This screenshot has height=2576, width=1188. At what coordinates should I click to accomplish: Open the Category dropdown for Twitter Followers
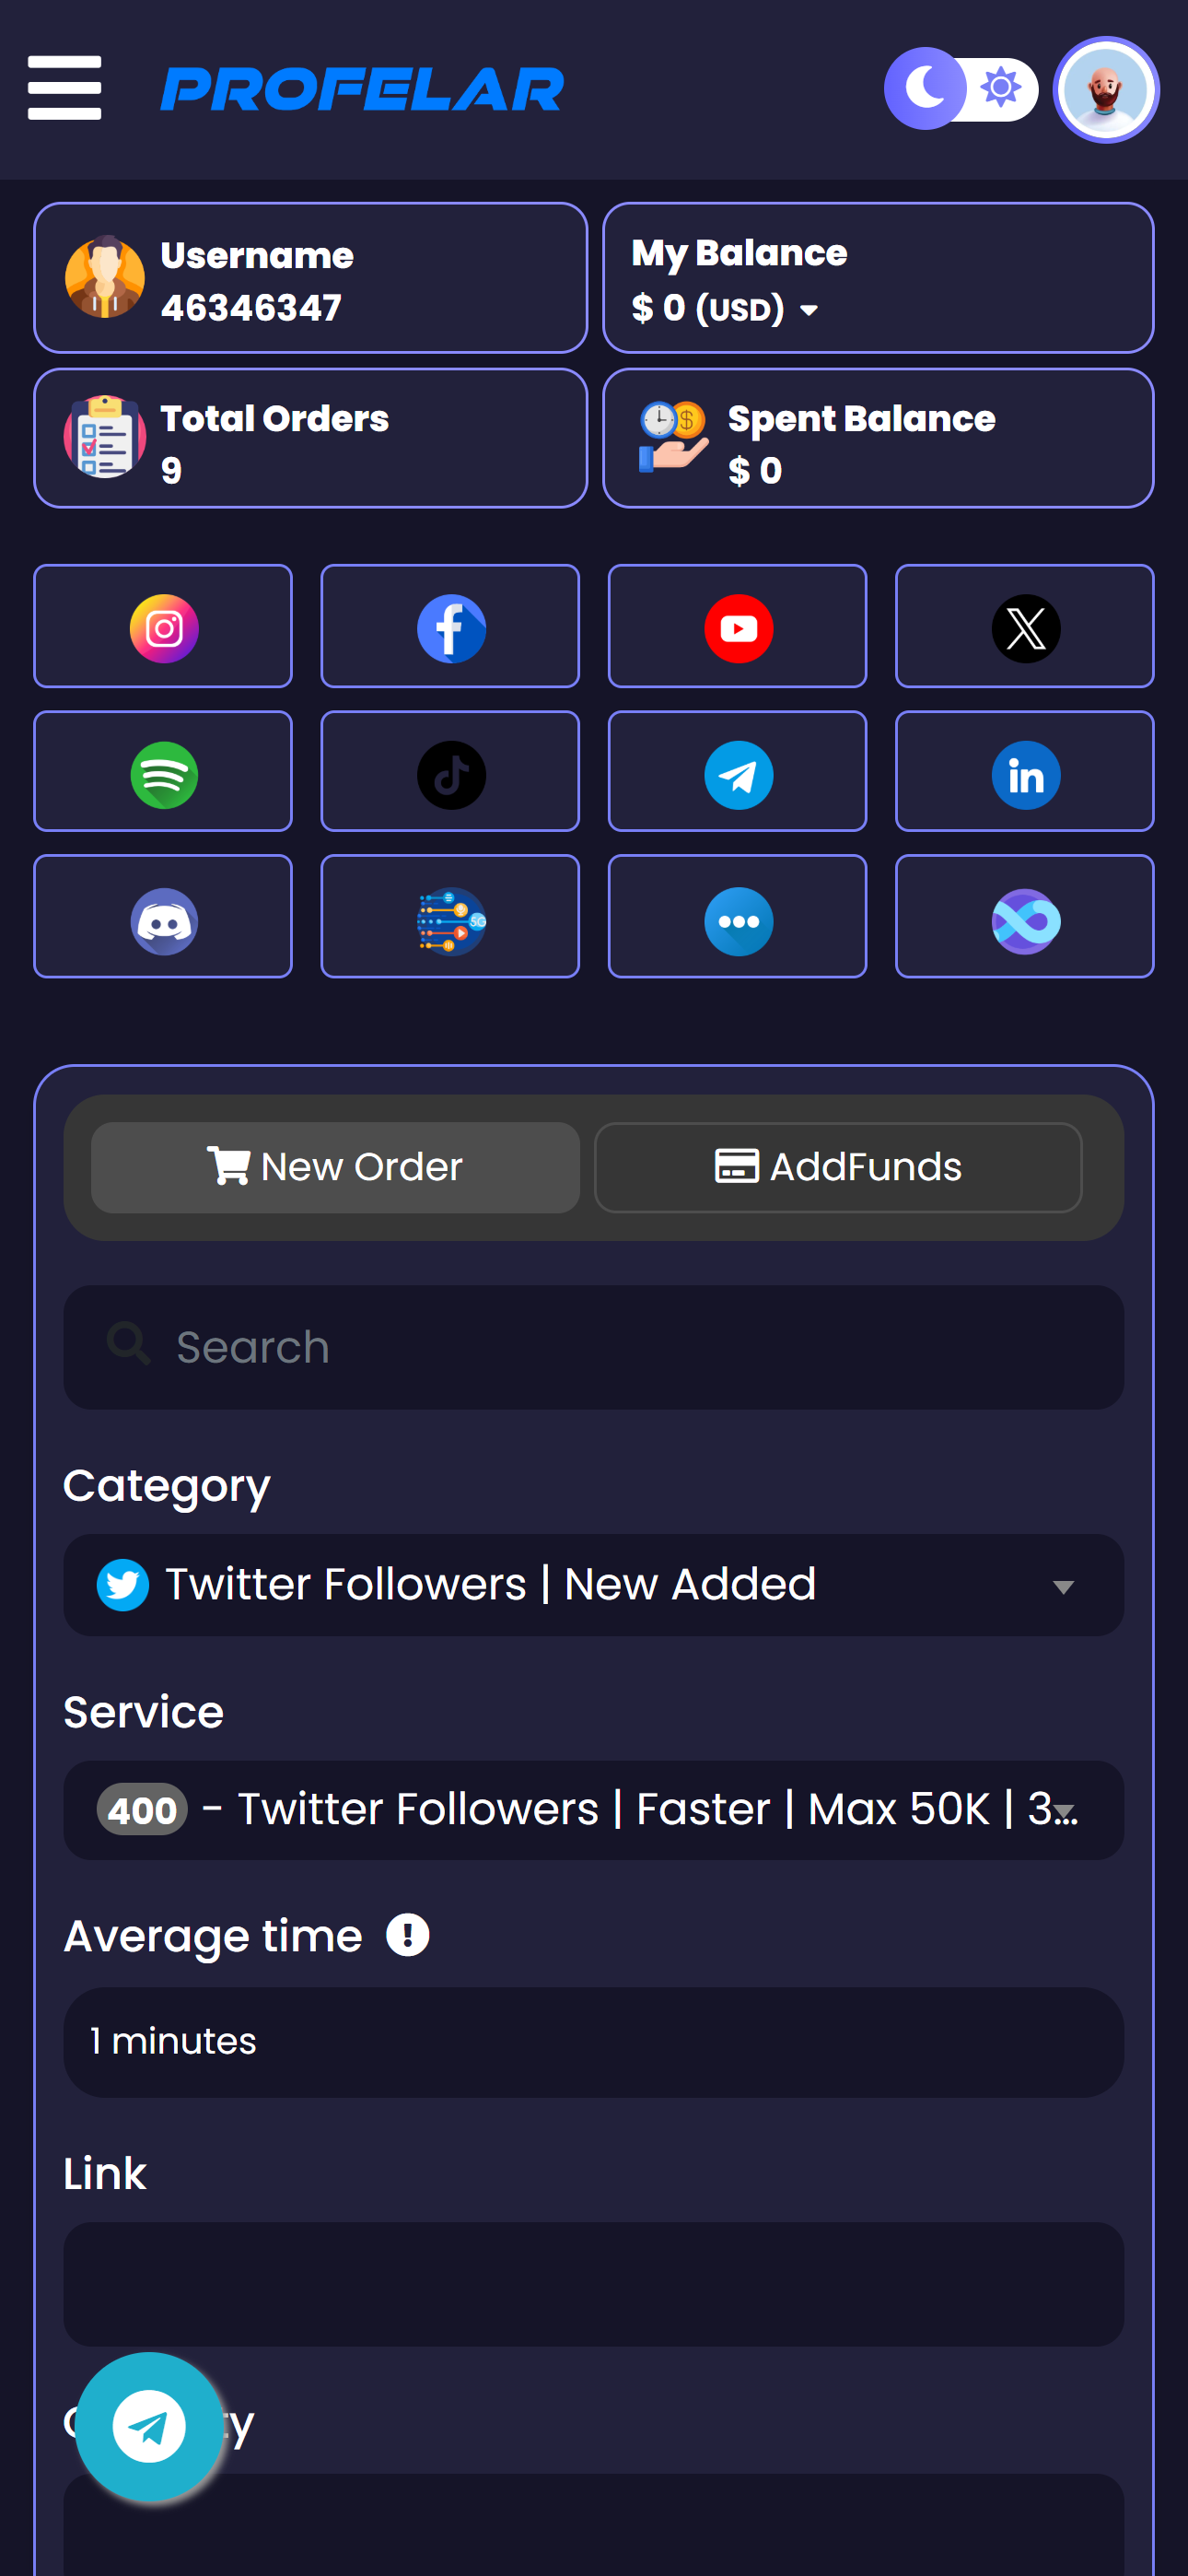[x=593, y=1585]
